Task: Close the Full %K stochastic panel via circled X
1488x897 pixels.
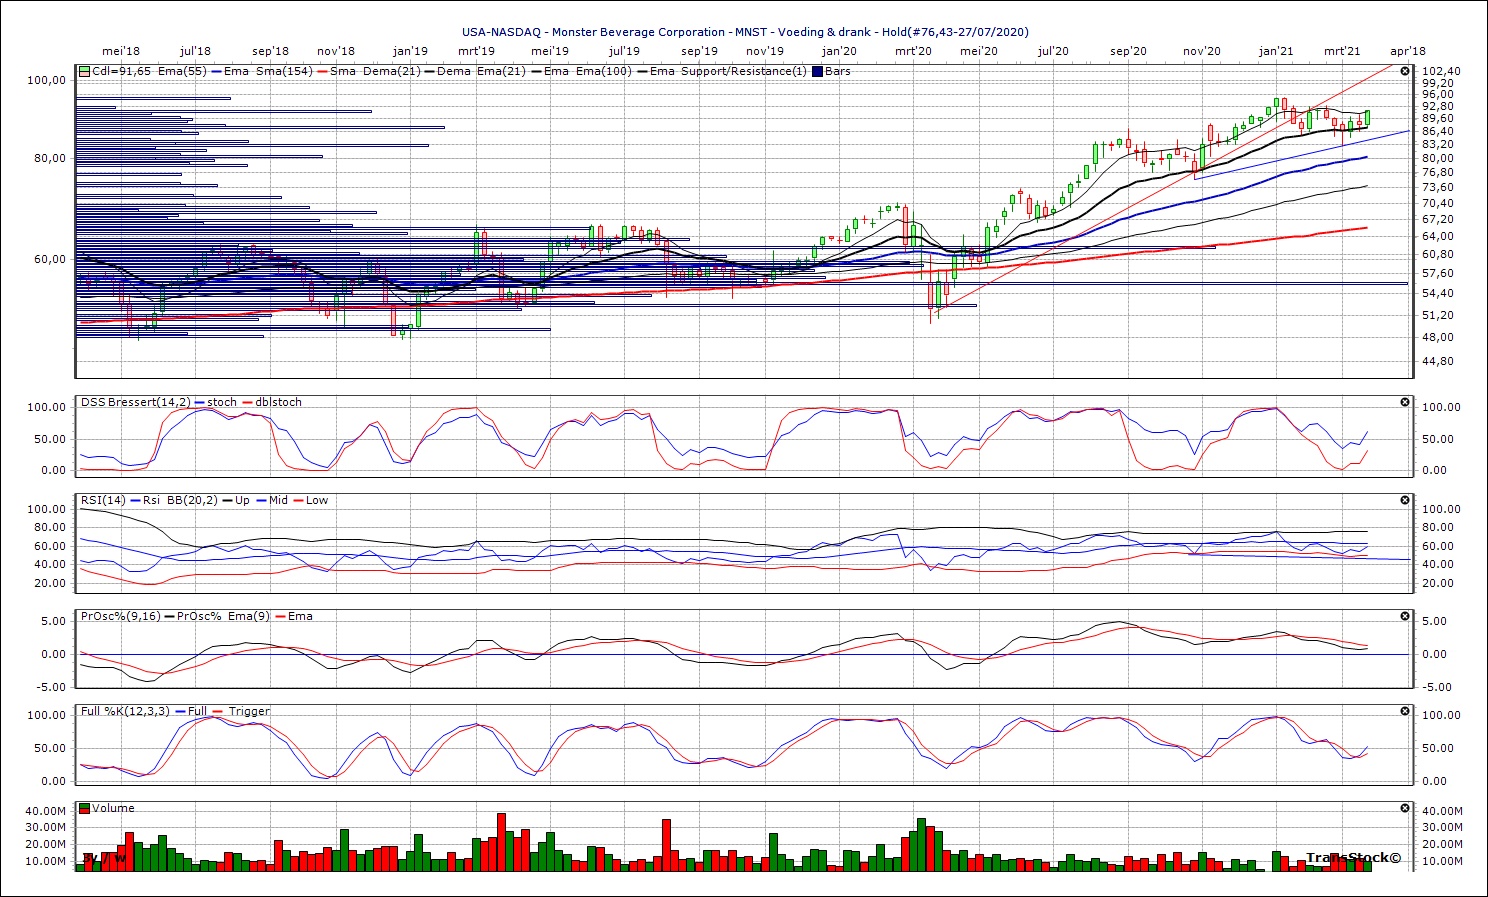Action: 1404,711
